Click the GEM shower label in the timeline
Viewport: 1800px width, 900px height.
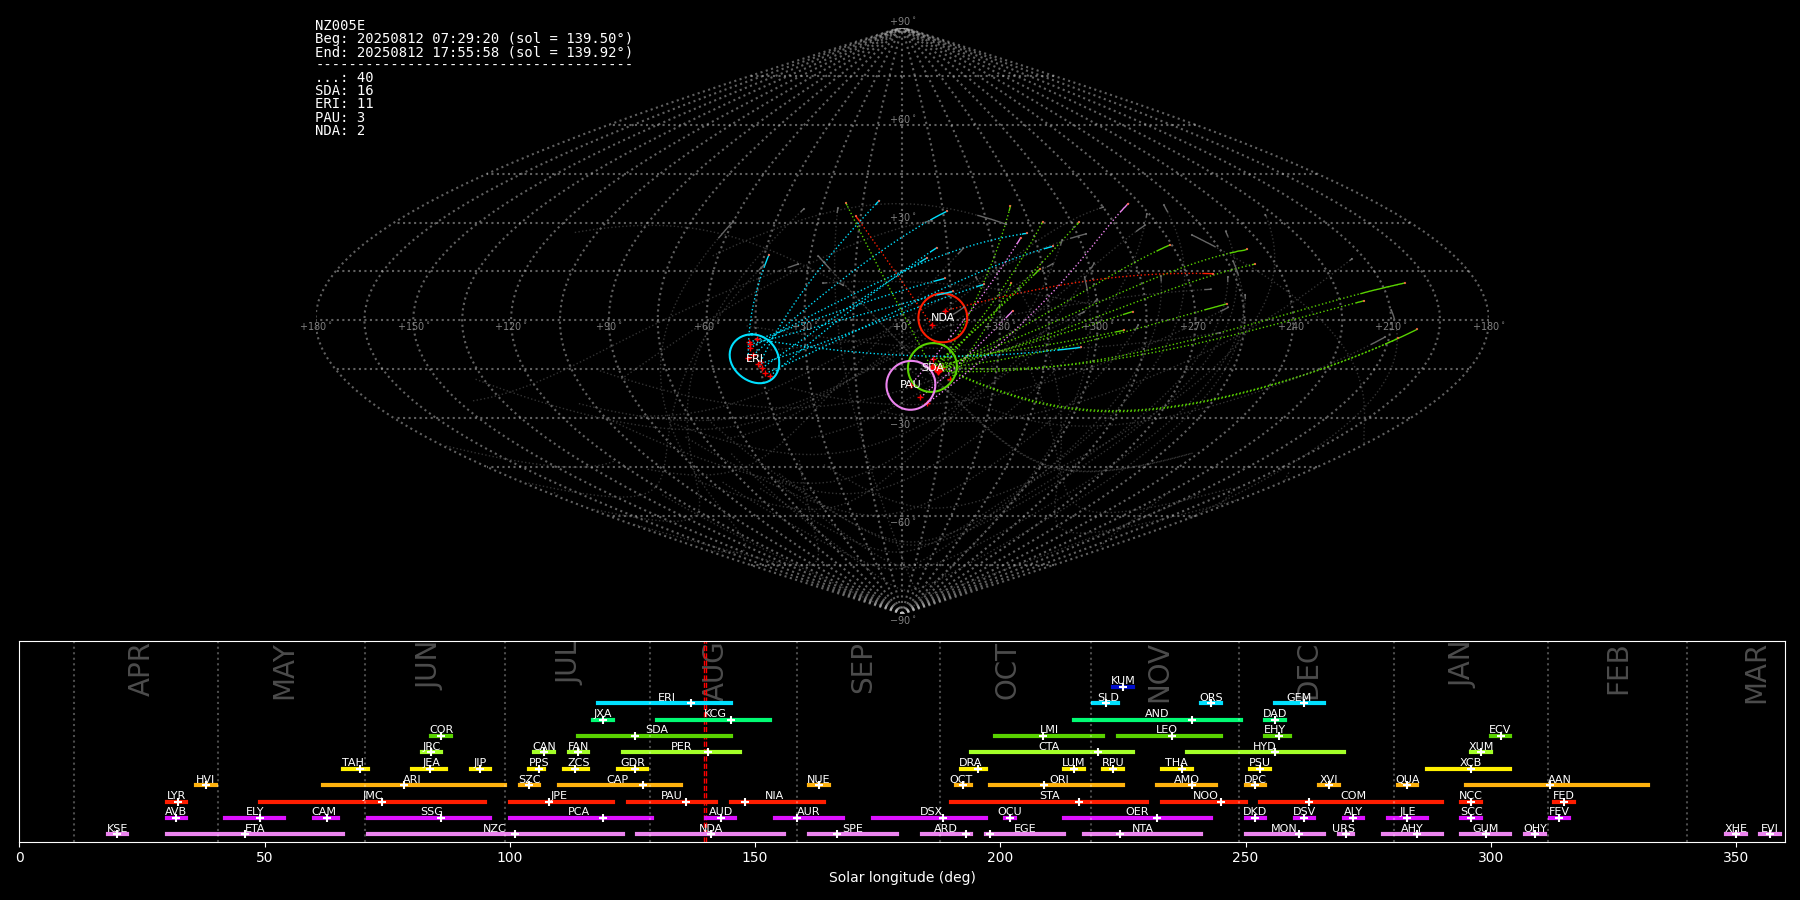click(x=1299, y=698)
